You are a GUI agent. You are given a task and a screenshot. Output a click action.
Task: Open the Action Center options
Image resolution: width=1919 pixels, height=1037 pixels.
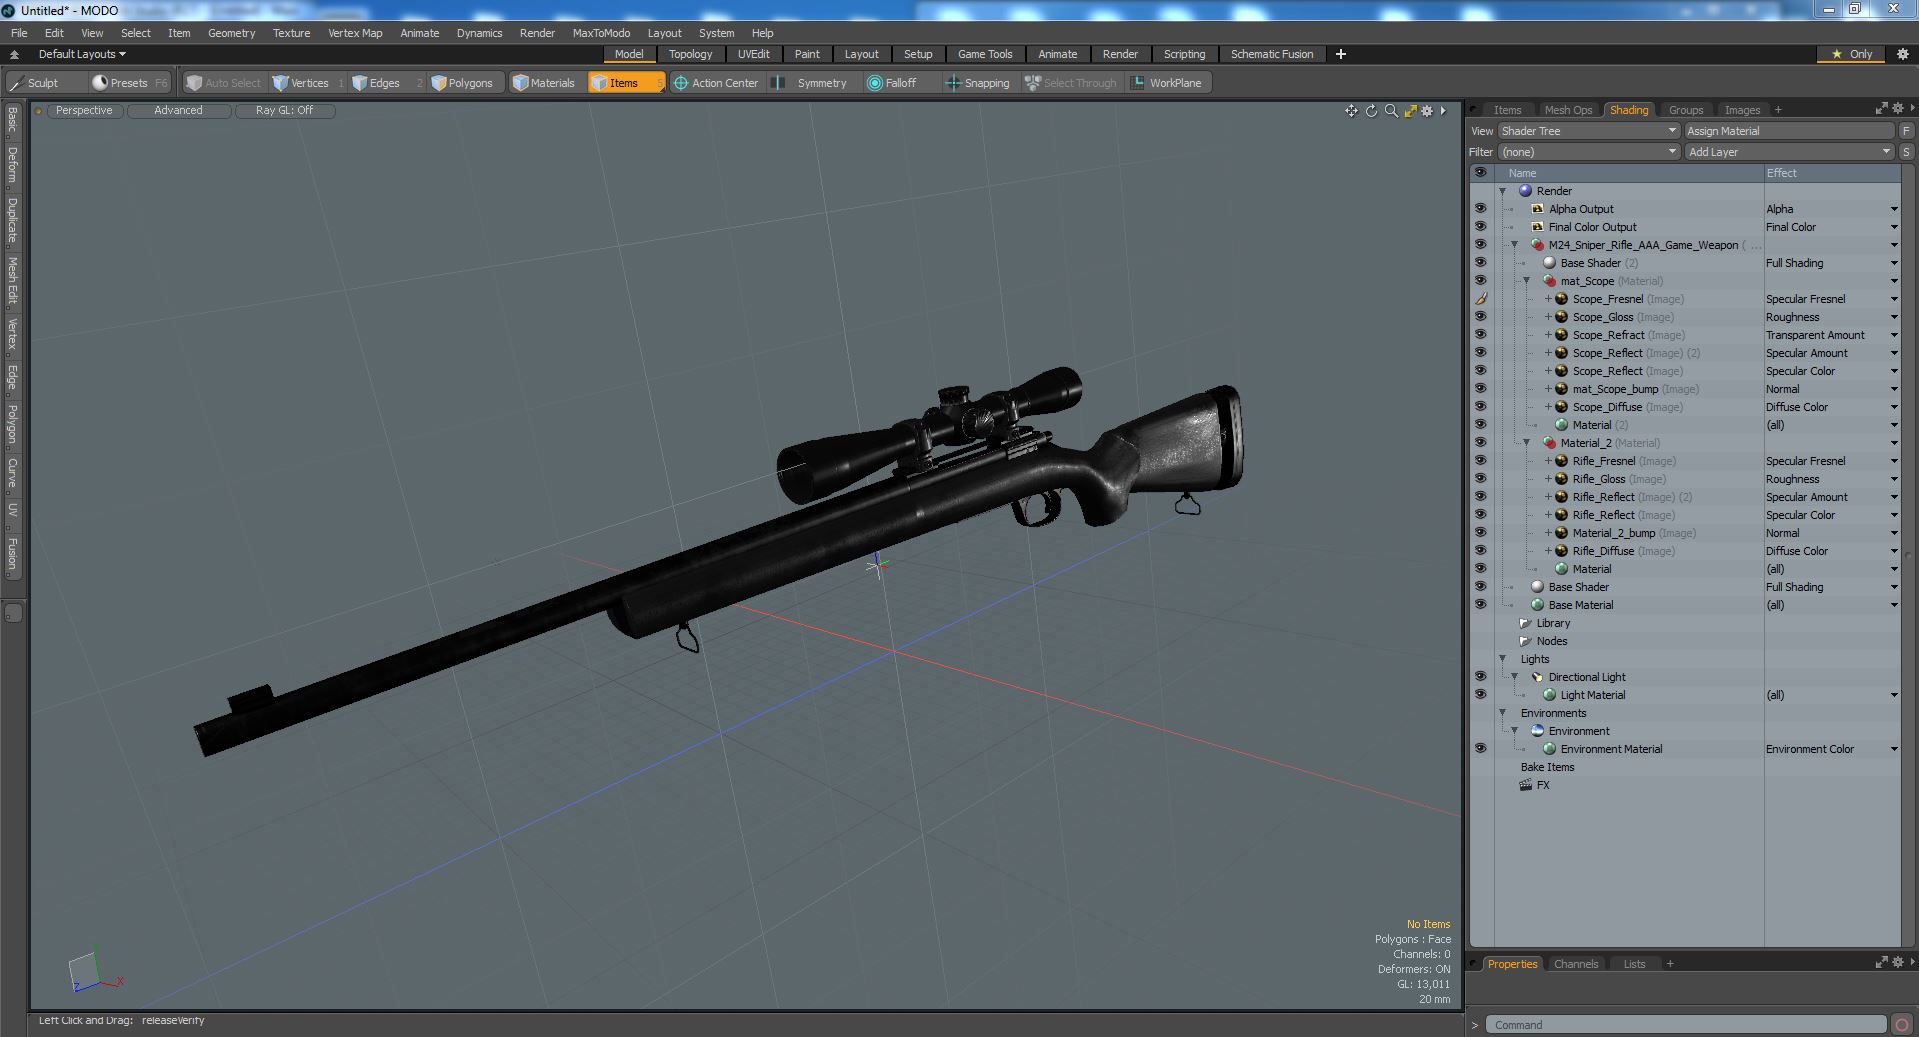(x=716, y=83)
